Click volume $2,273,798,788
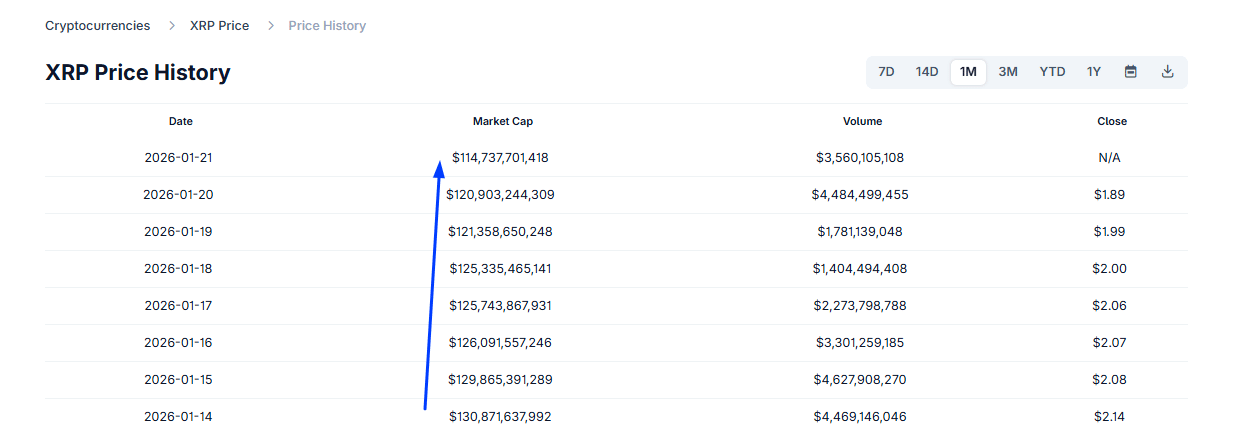Image resolution: width=1256 pixels, height=433 pixels. point(860,306)
